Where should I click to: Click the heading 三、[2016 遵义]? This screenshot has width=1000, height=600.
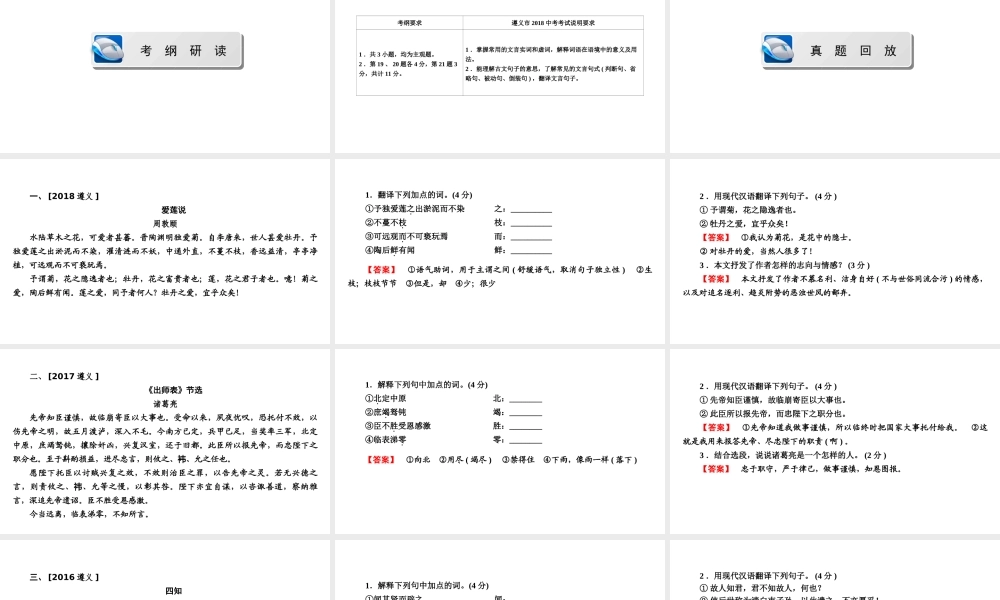[x=64, y=578]
